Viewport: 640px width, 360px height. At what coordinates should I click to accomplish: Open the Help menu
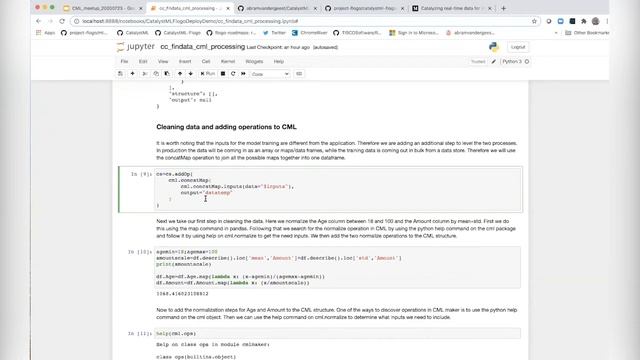pyautogui.click(x=279, y=62)
